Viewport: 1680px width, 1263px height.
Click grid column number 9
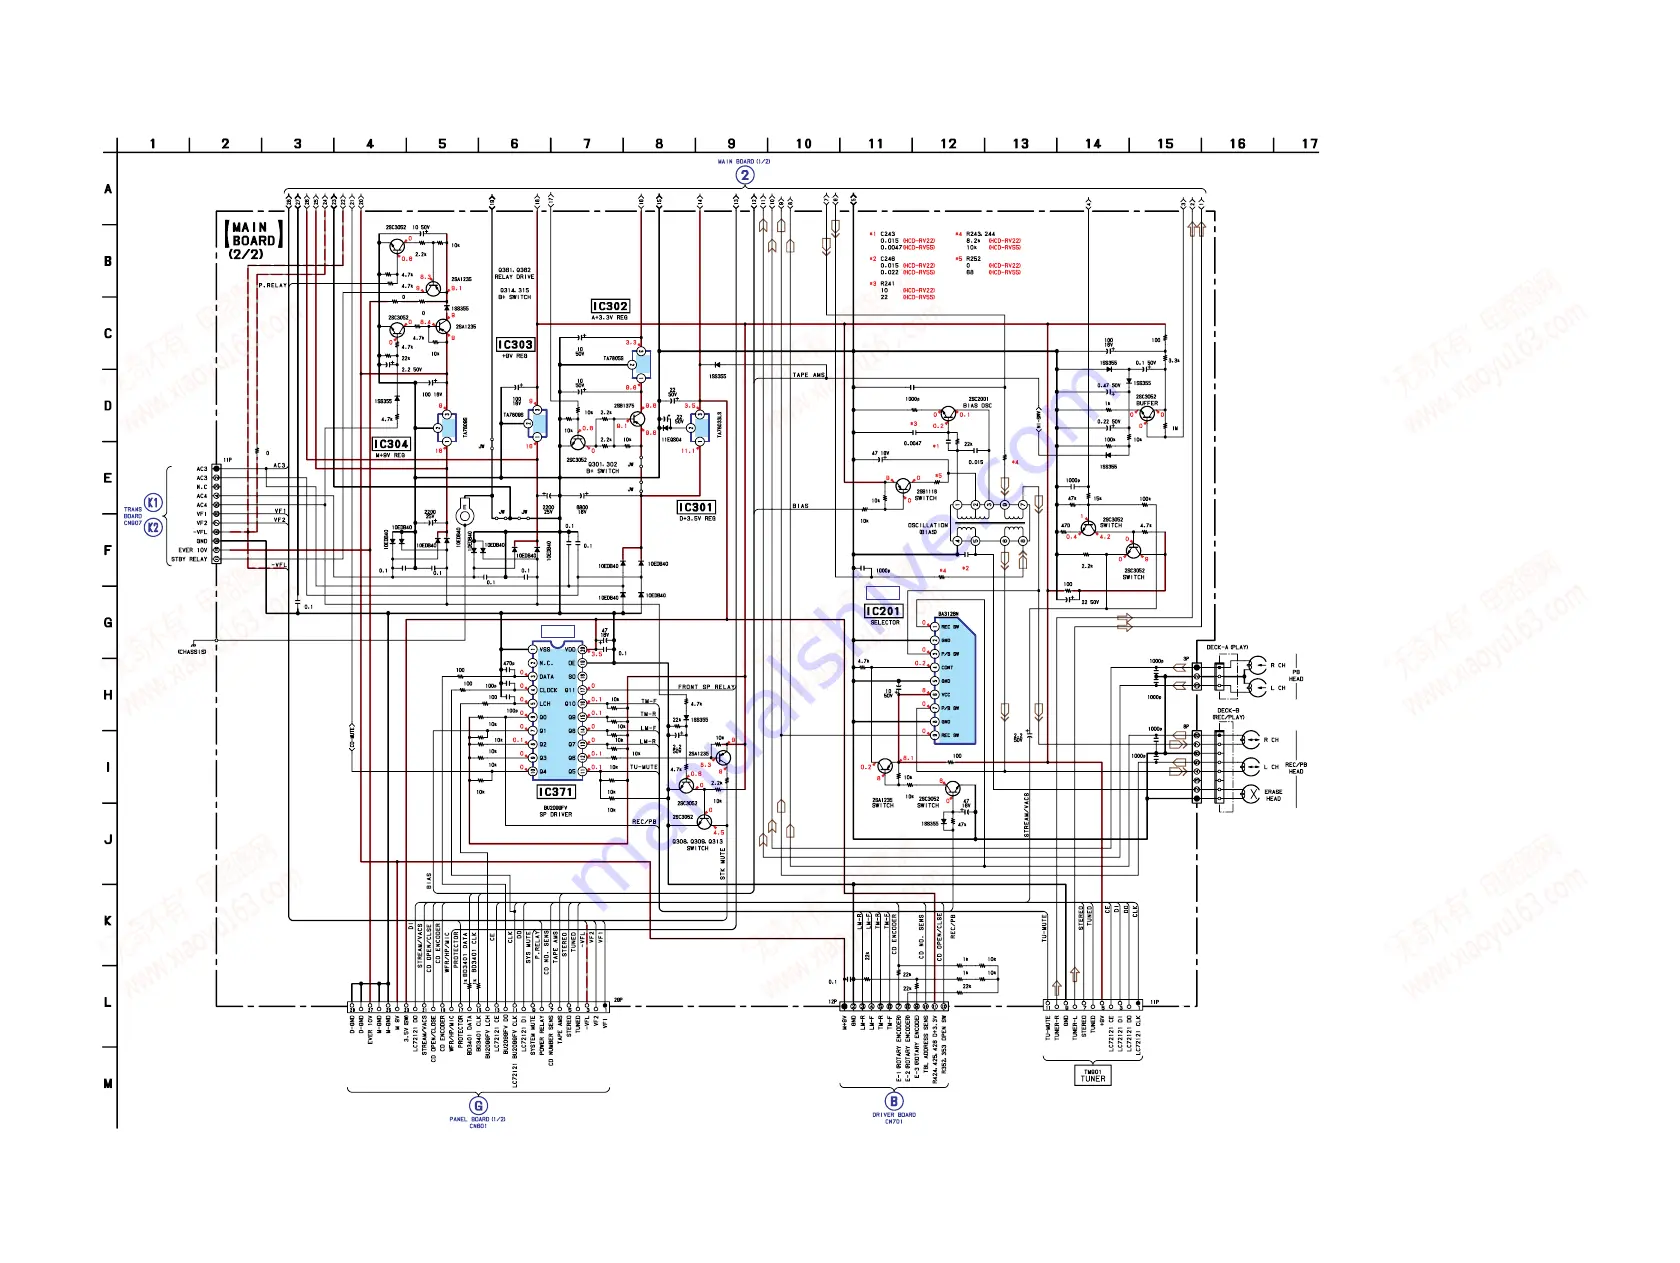click(731, 144)
